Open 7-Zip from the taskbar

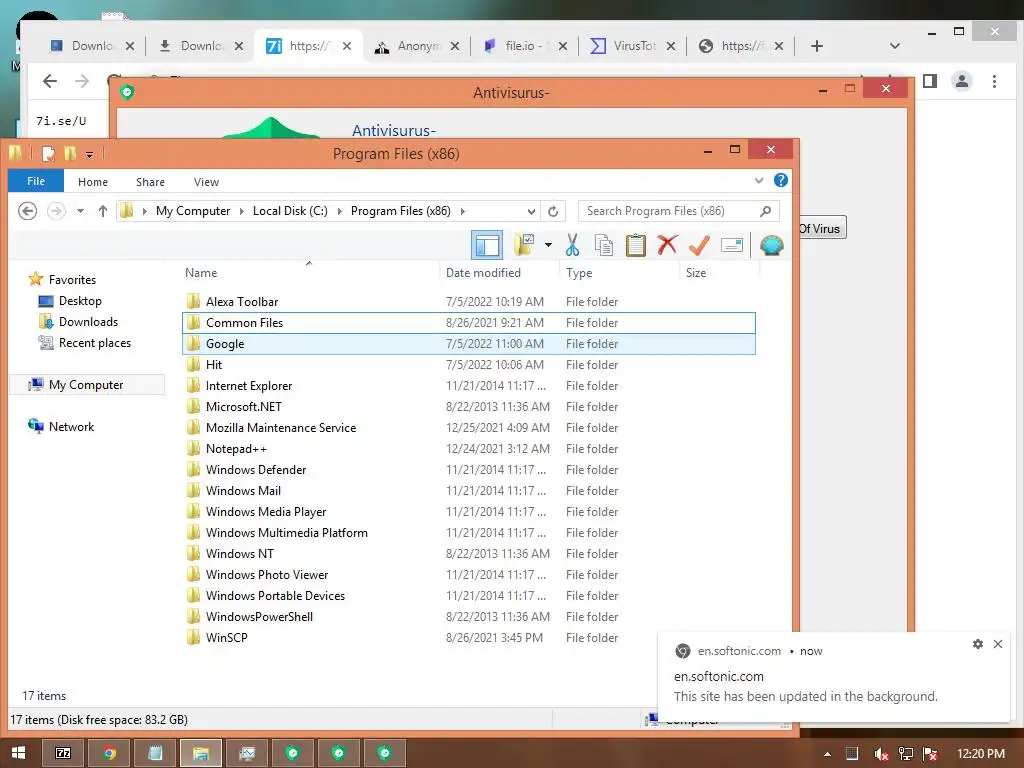coord(63,753)
